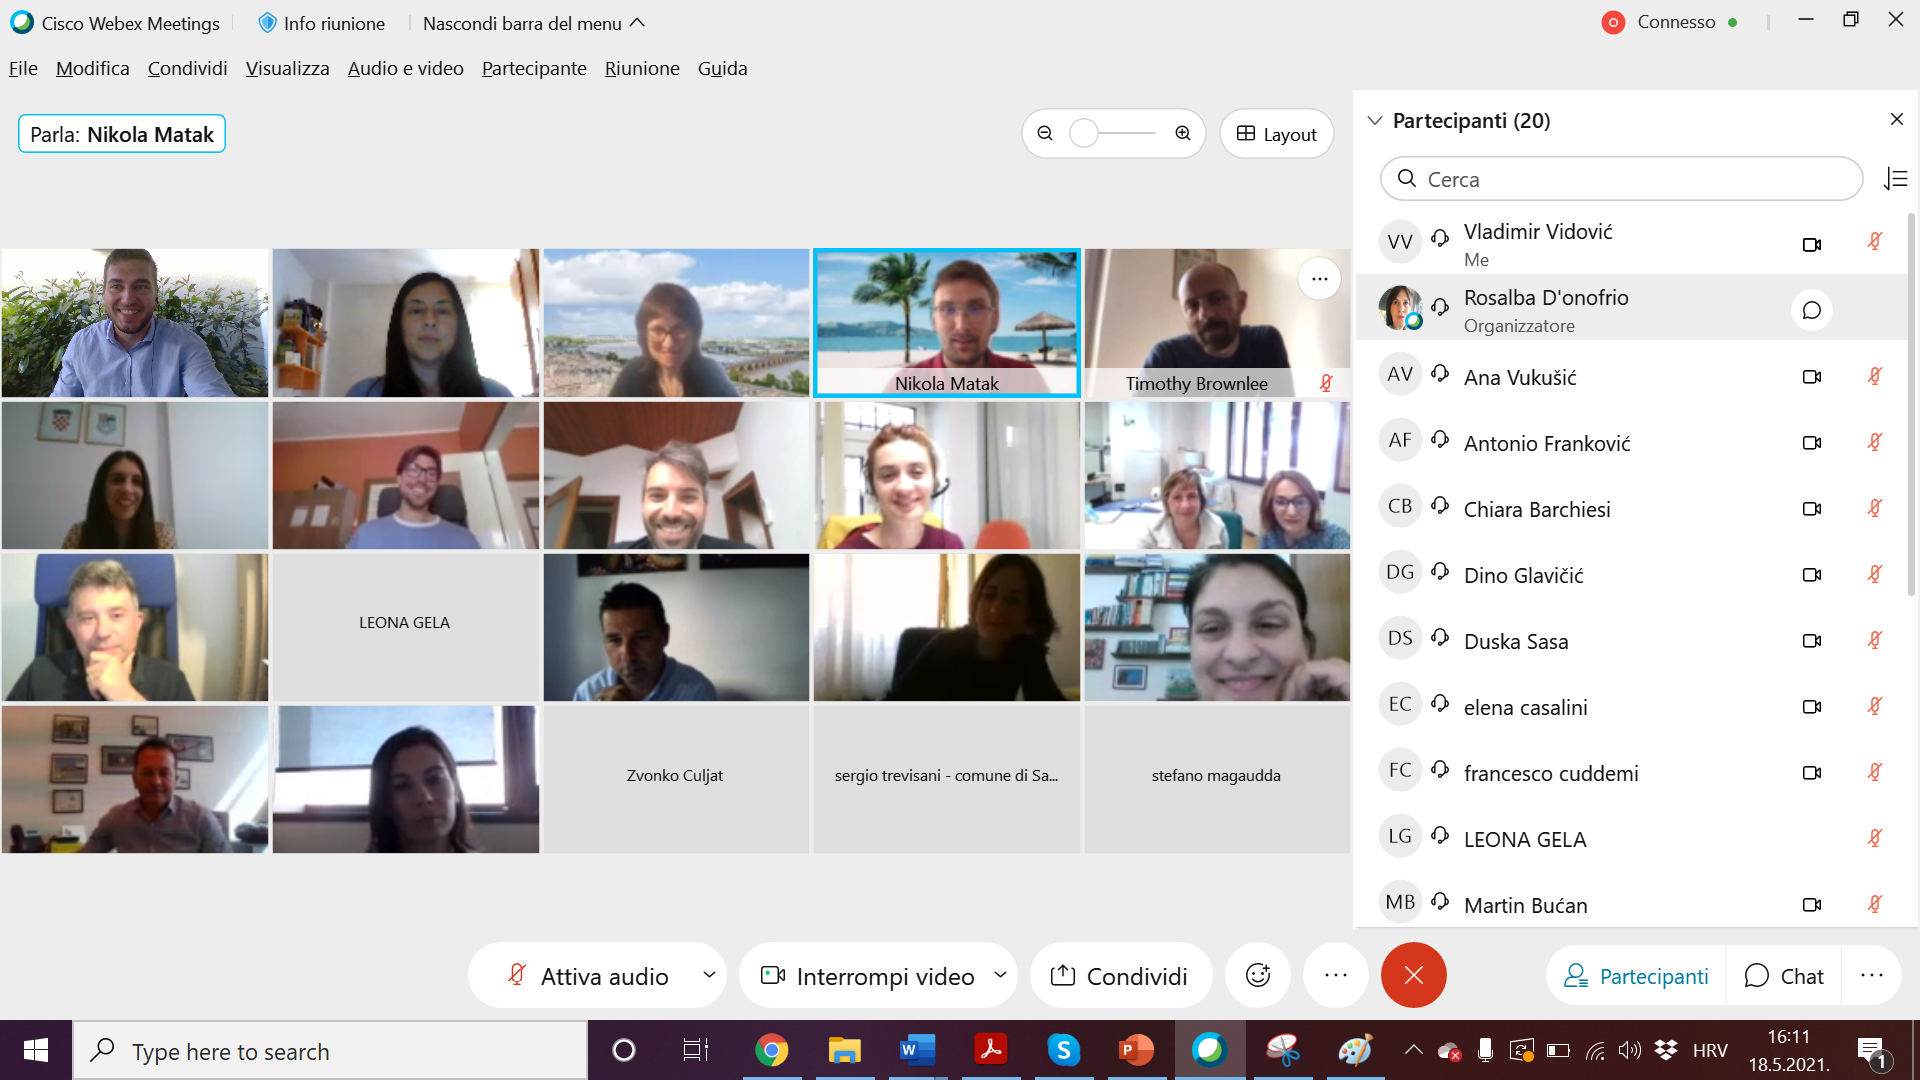
Task: Toggle Attiva audio to unmute microphone
Action: (588, 976)
